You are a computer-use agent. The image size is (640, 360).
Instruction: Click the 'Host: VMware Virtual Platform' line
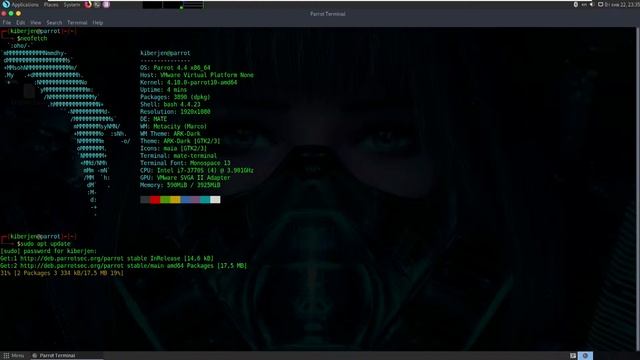click(x=197, y=75)
